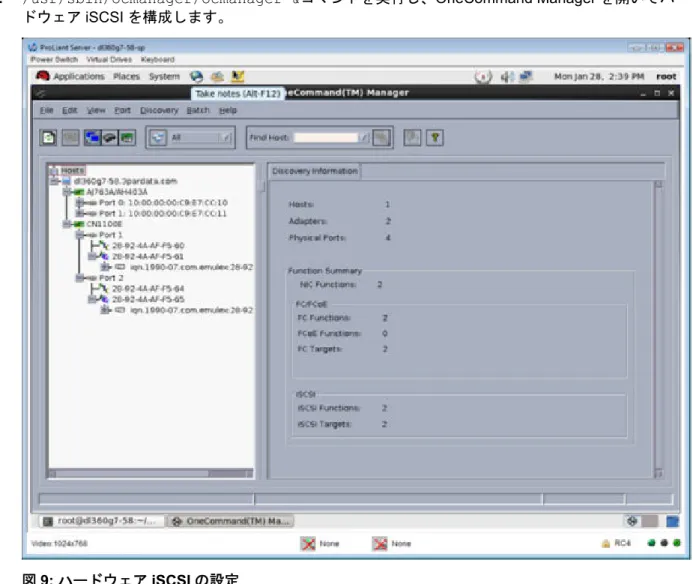Click the Mon Jan 28 clock
693x584 pixels.
click(599, 76)
